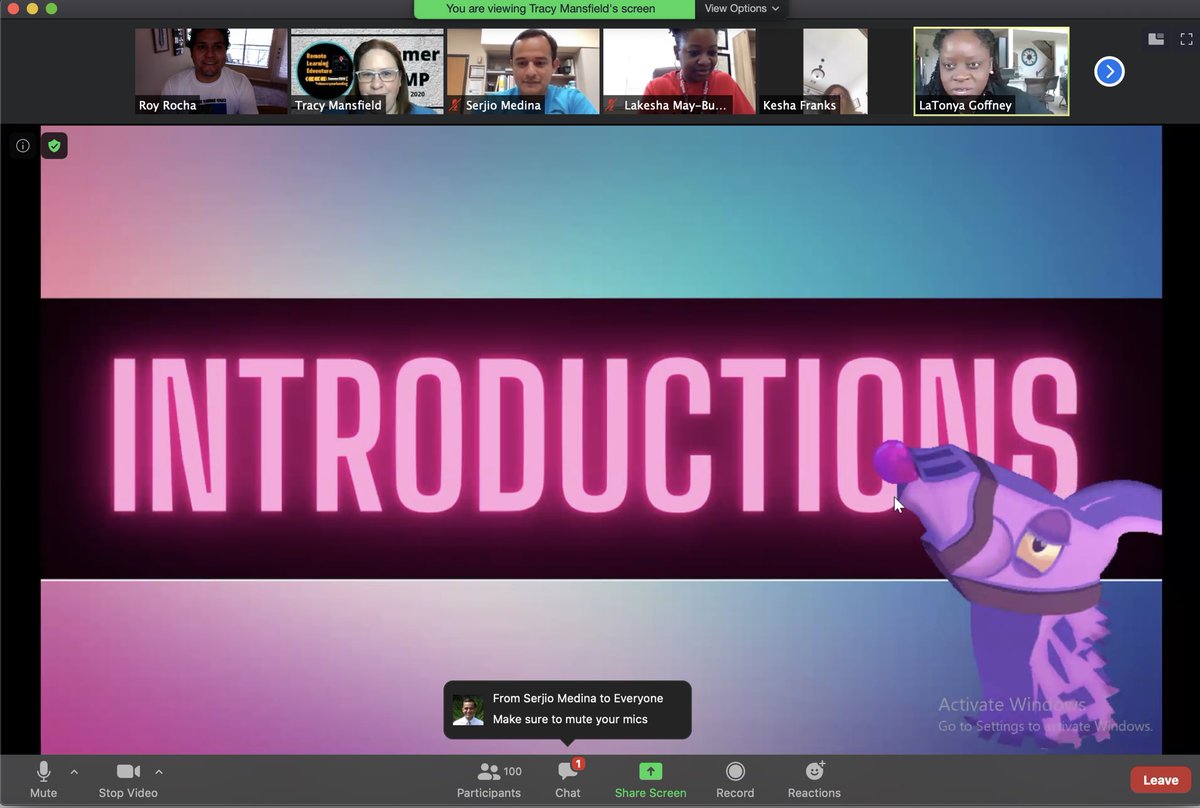Click the yellow minimize window button
The width and height of the screenshot is (1200, 808).
tap(32, 8)
